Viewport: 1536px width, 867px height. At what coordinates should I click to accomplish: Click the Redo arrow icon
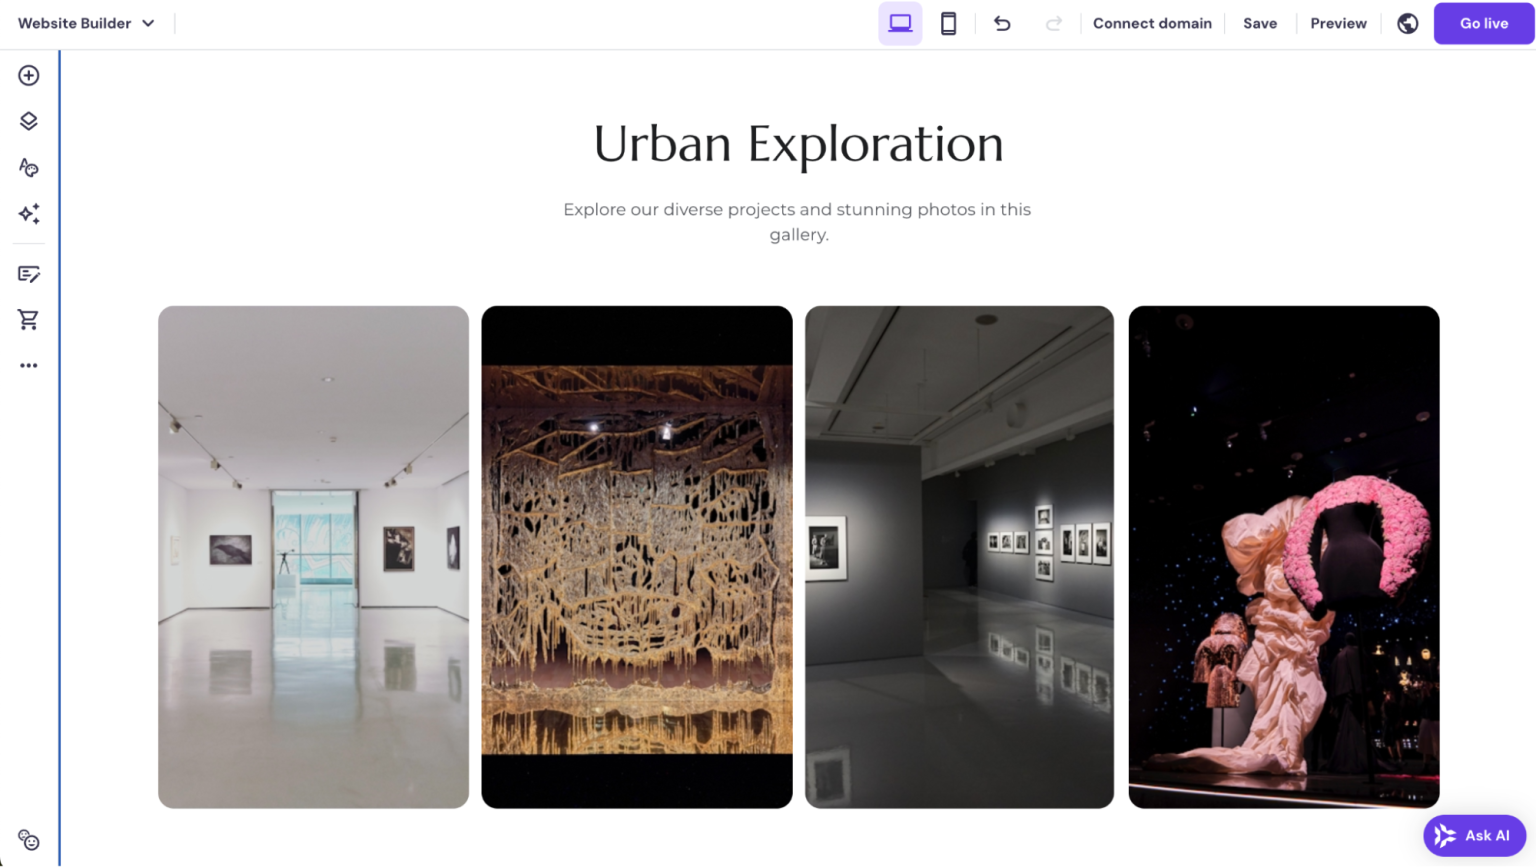(1054, 23)
